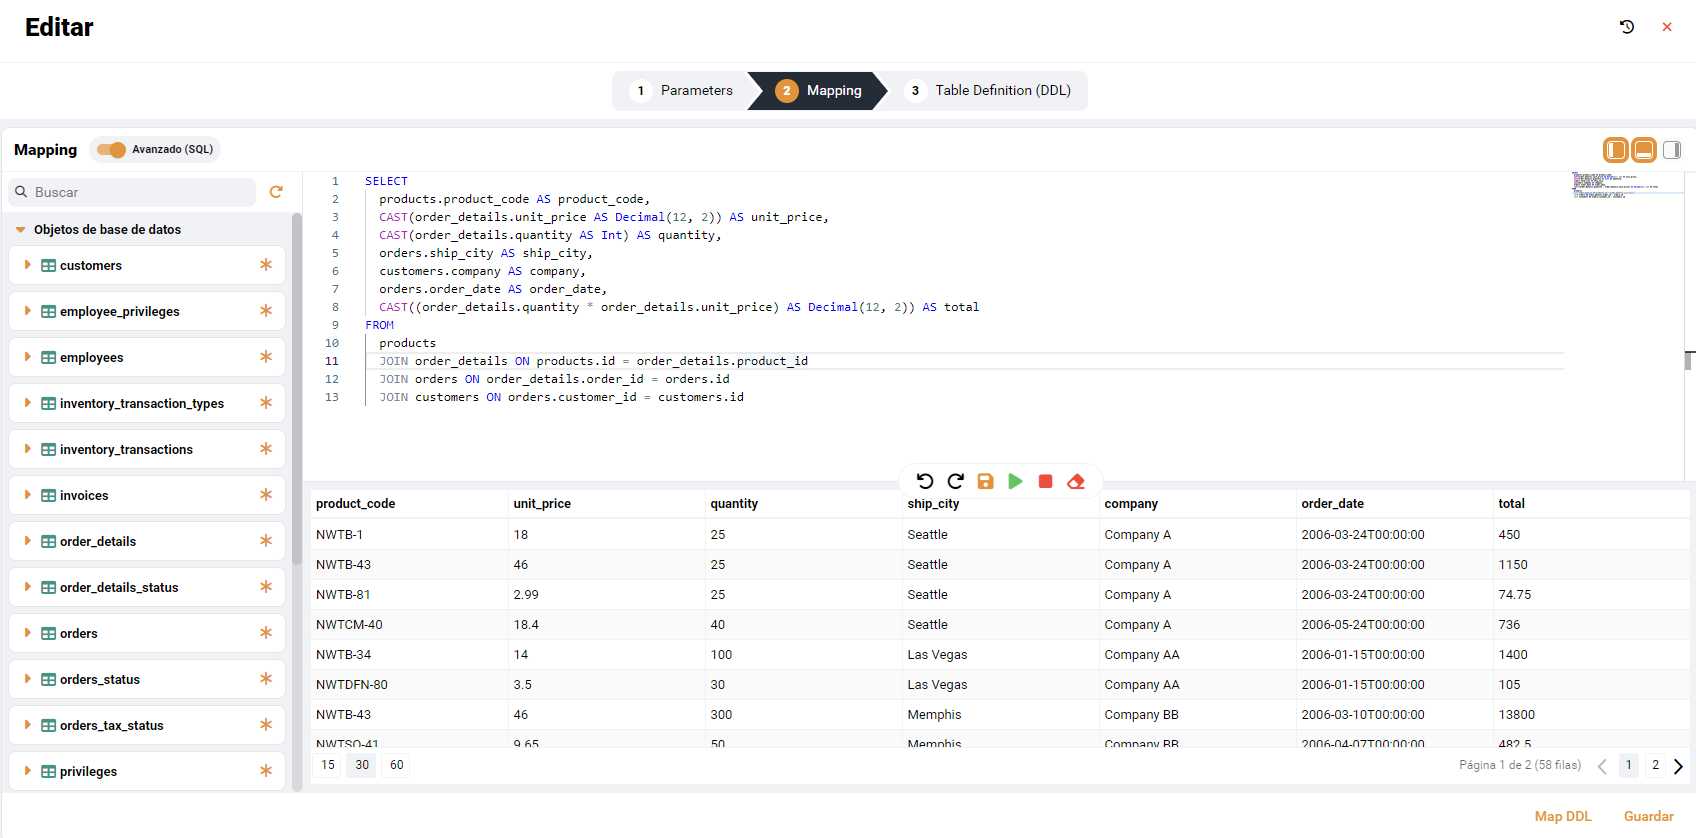Expand the order_details table node
The image size is (1696, 838).
click(28, 541)
